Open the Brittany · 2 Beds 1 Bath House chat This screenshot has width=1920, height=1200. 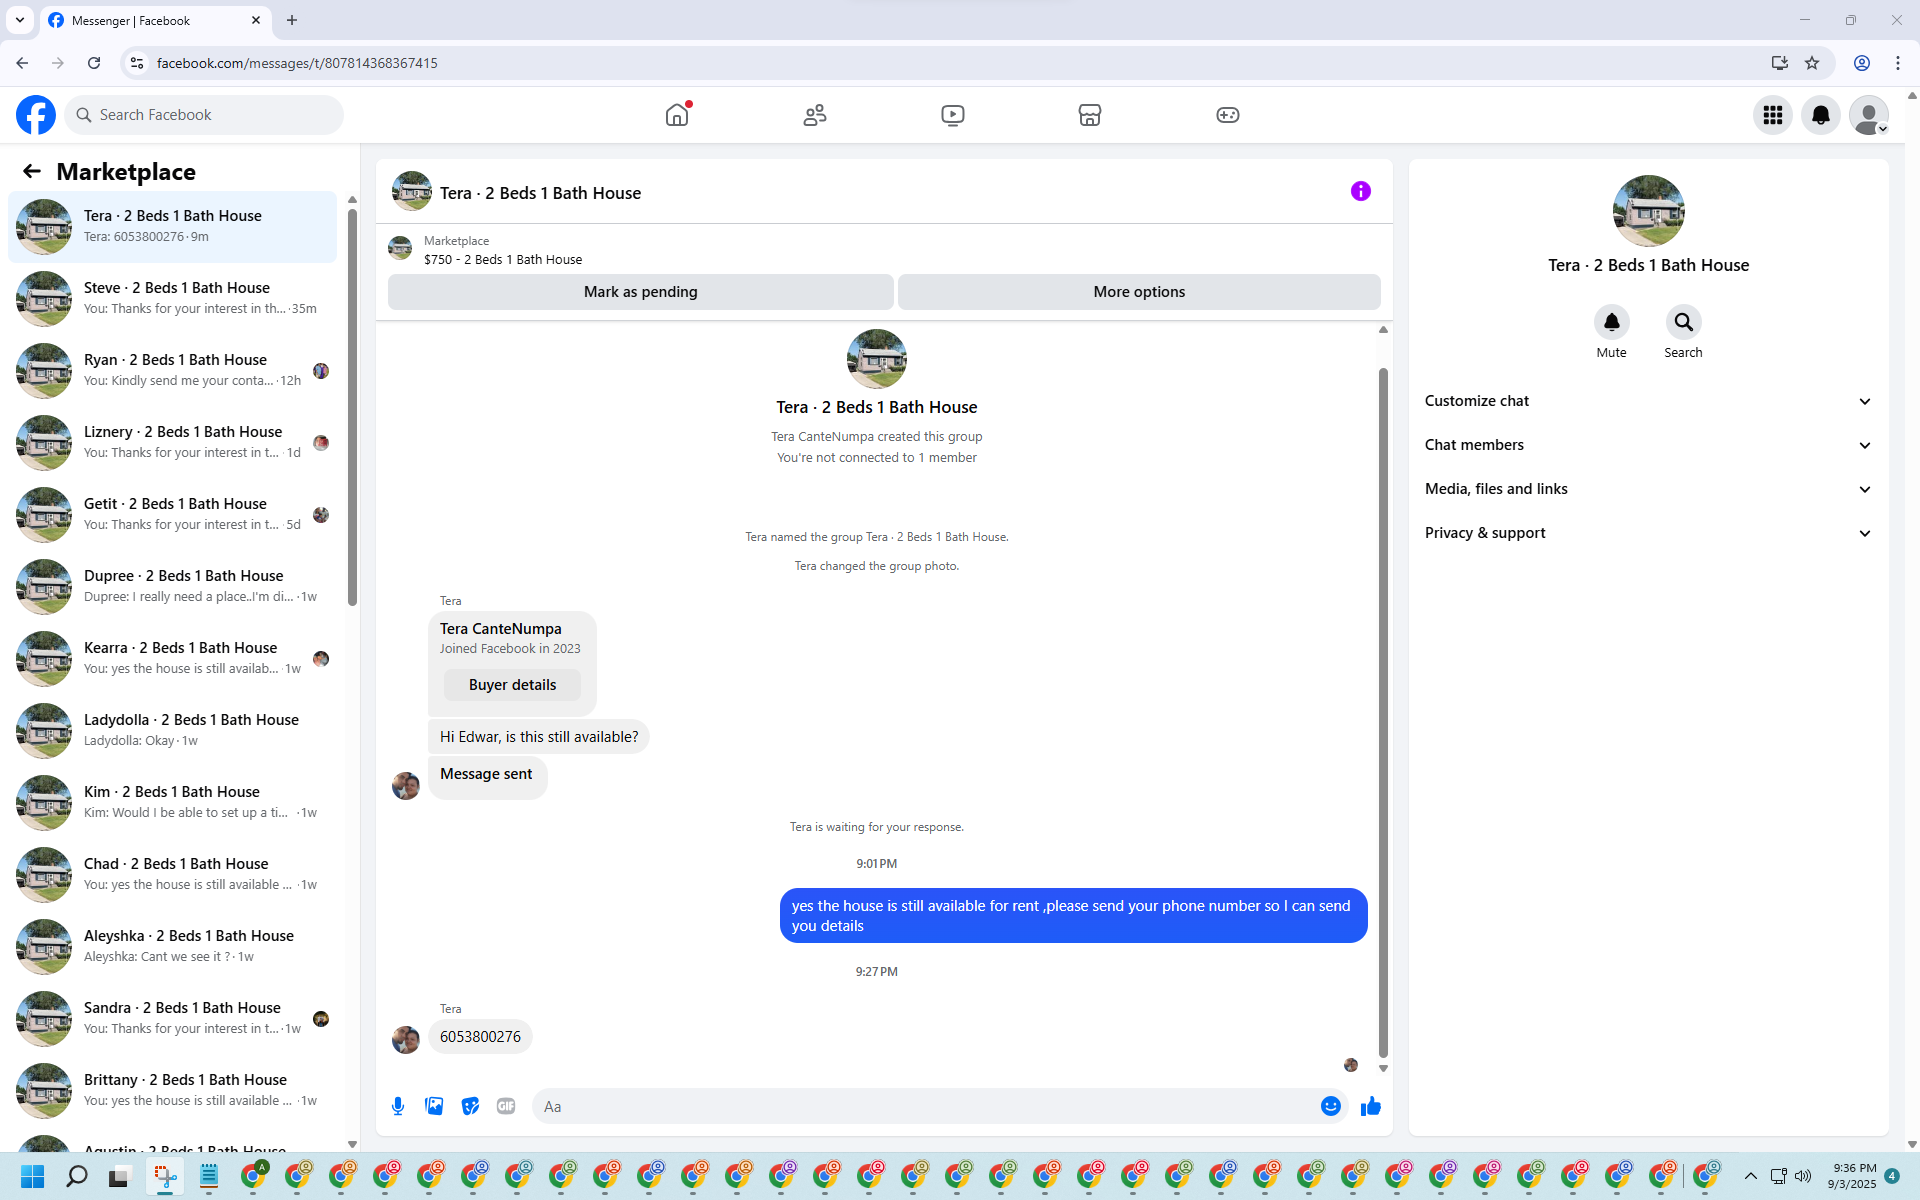(172, 1090)
